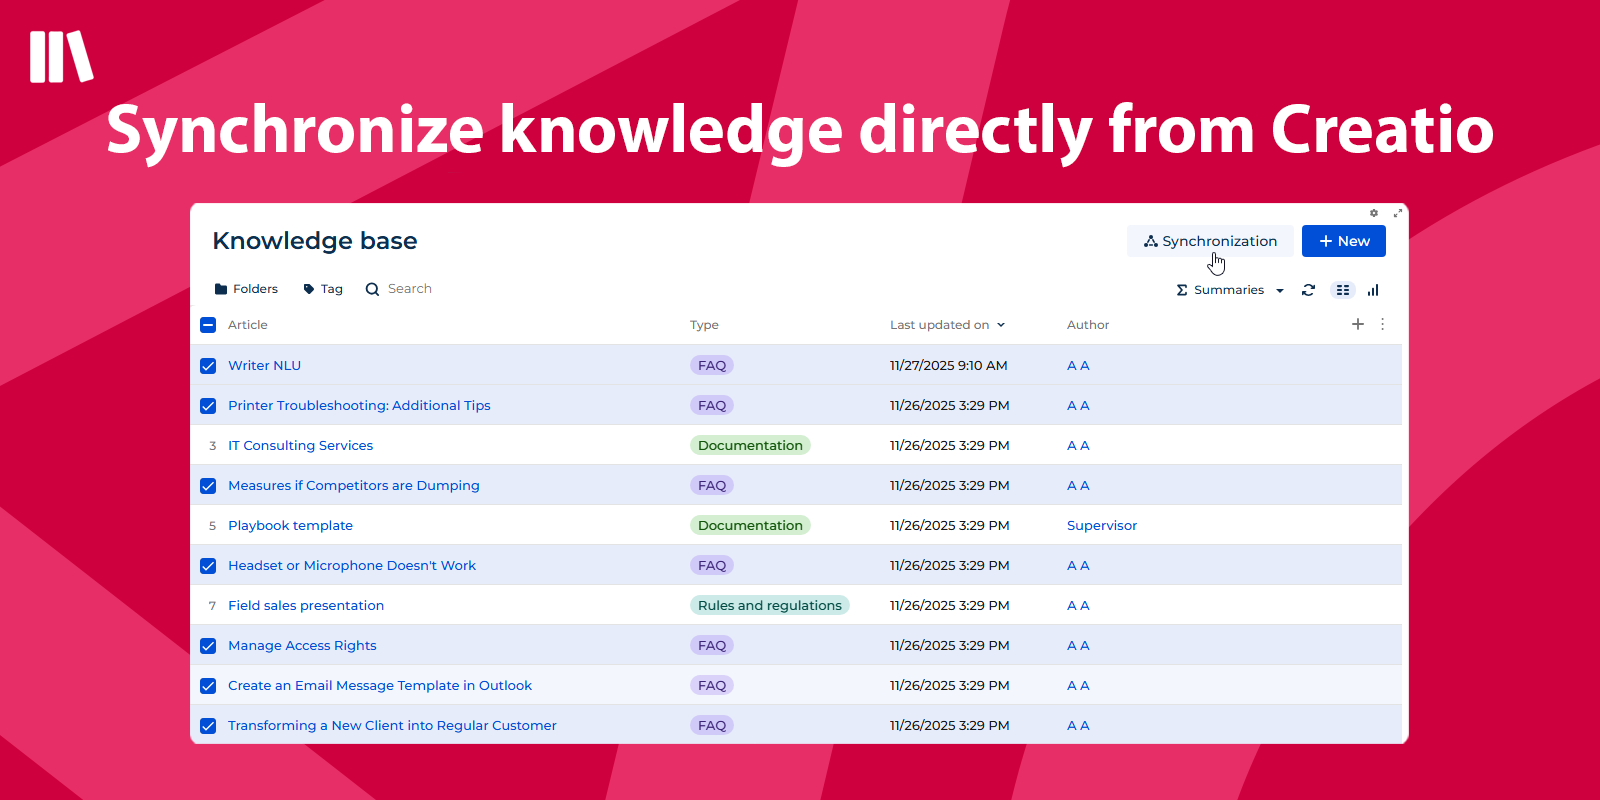Image resolution: width=1600 pixels, height=800 pixels.
Task: Open the settings gear icon
Action: (x=1374, y=213)
